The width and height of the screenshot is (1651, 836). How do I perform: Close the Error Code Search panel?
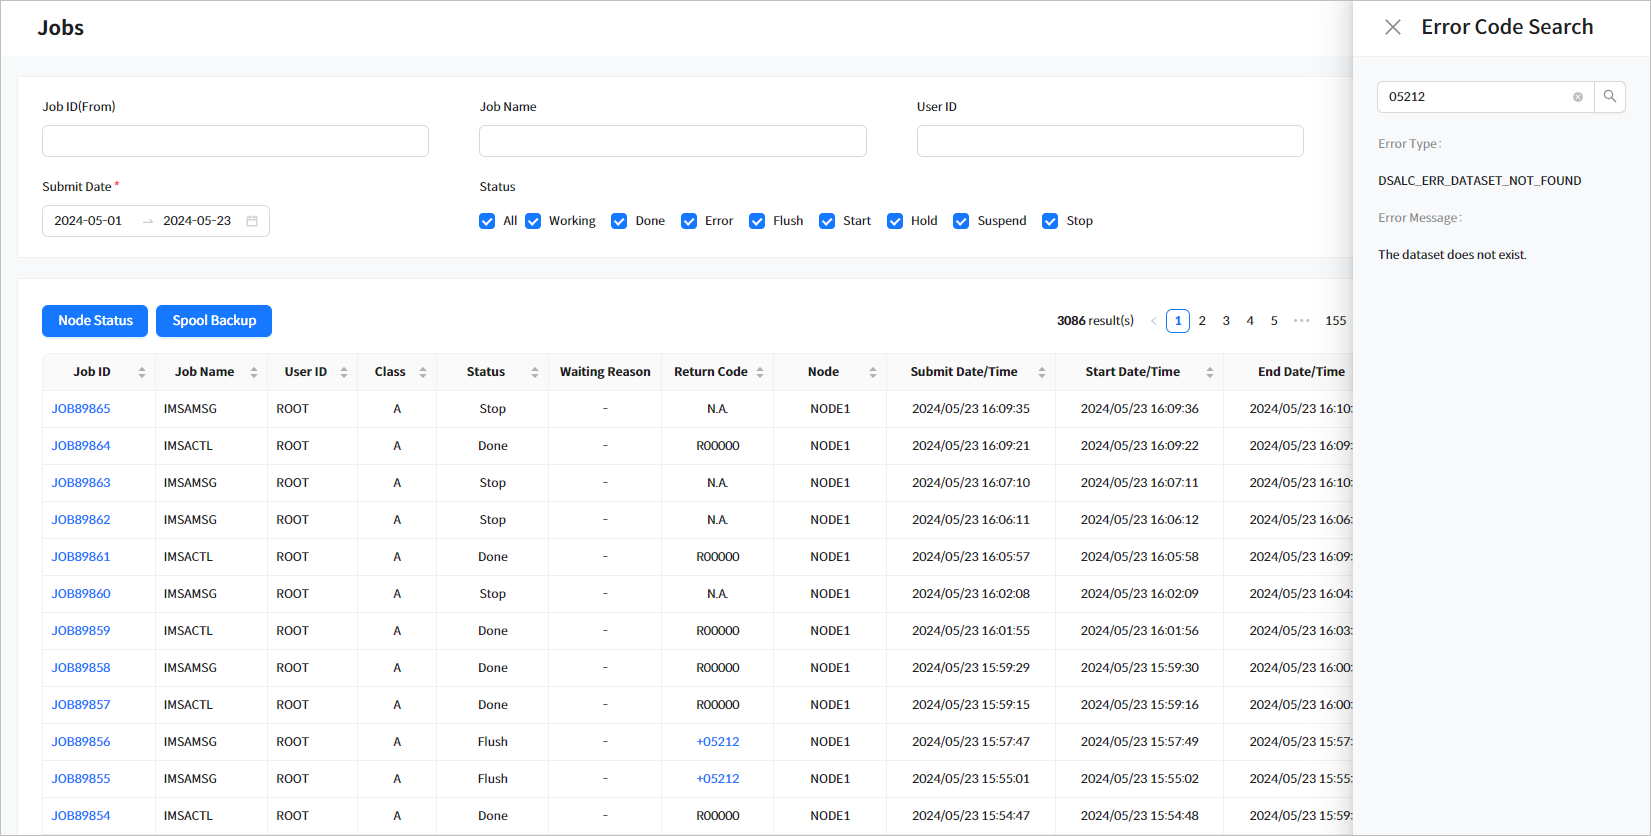tap(1392, 27)
